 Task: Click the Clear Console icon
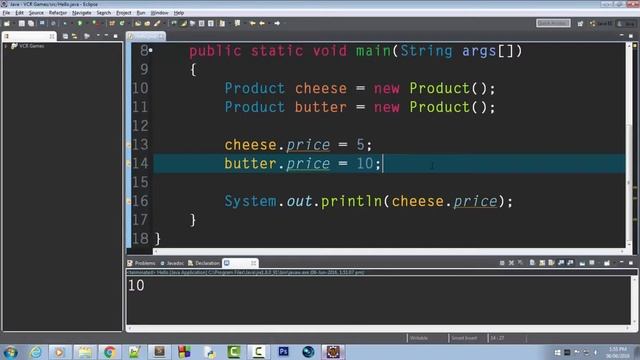tap(532, 263)
